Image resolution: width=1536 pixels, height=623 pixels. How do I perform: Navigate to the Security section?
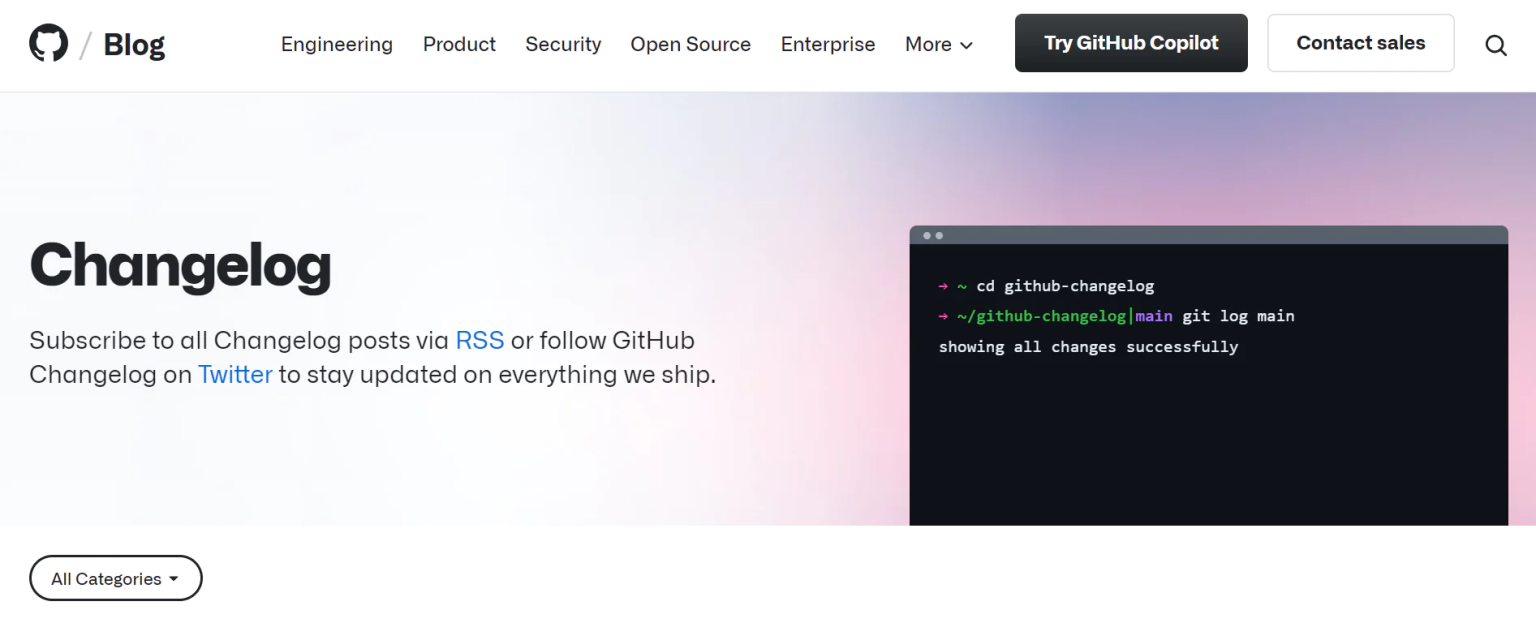(x=563, y=44)
